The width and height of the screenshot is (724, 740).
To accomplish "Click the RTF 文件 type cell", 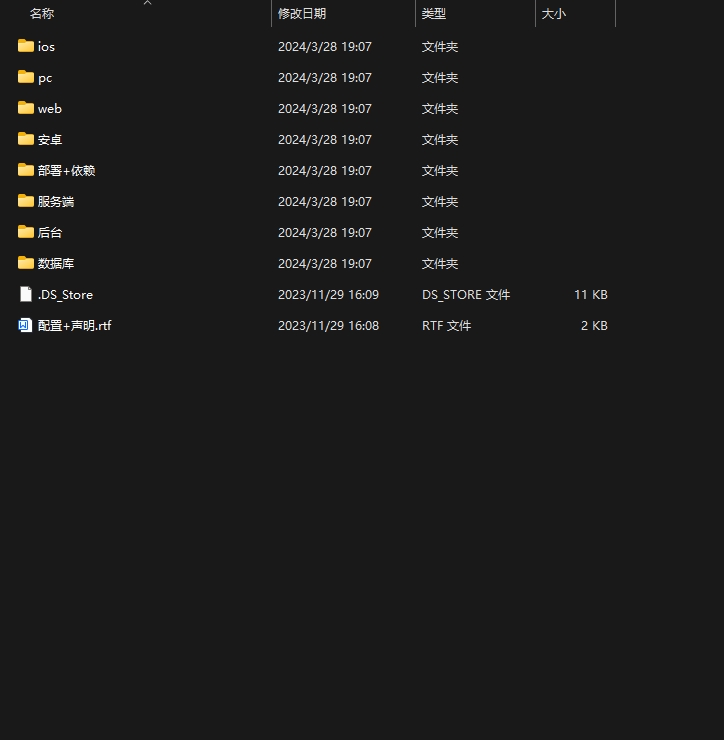I will (x=446, y=326).
